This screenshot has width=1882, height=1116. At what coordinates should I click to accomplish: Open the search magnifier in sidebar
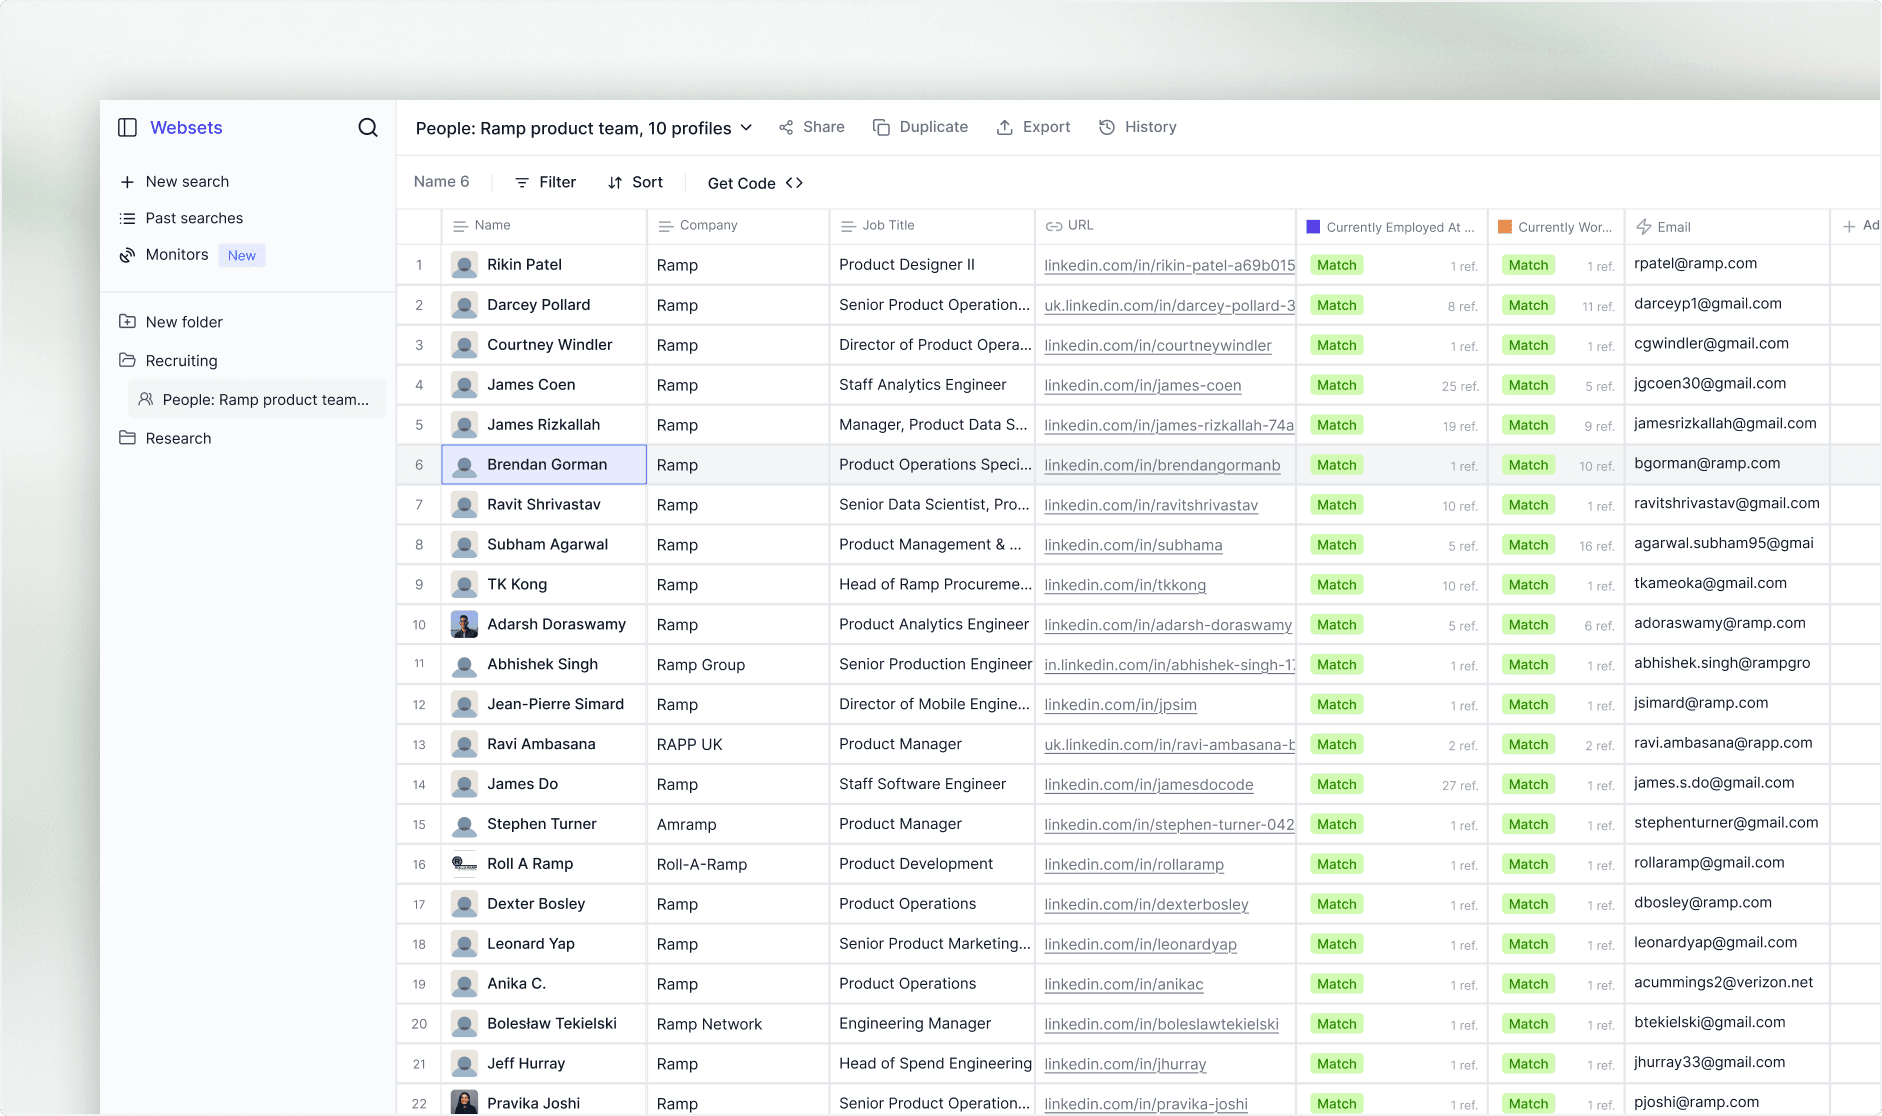[x=368, y=127]
